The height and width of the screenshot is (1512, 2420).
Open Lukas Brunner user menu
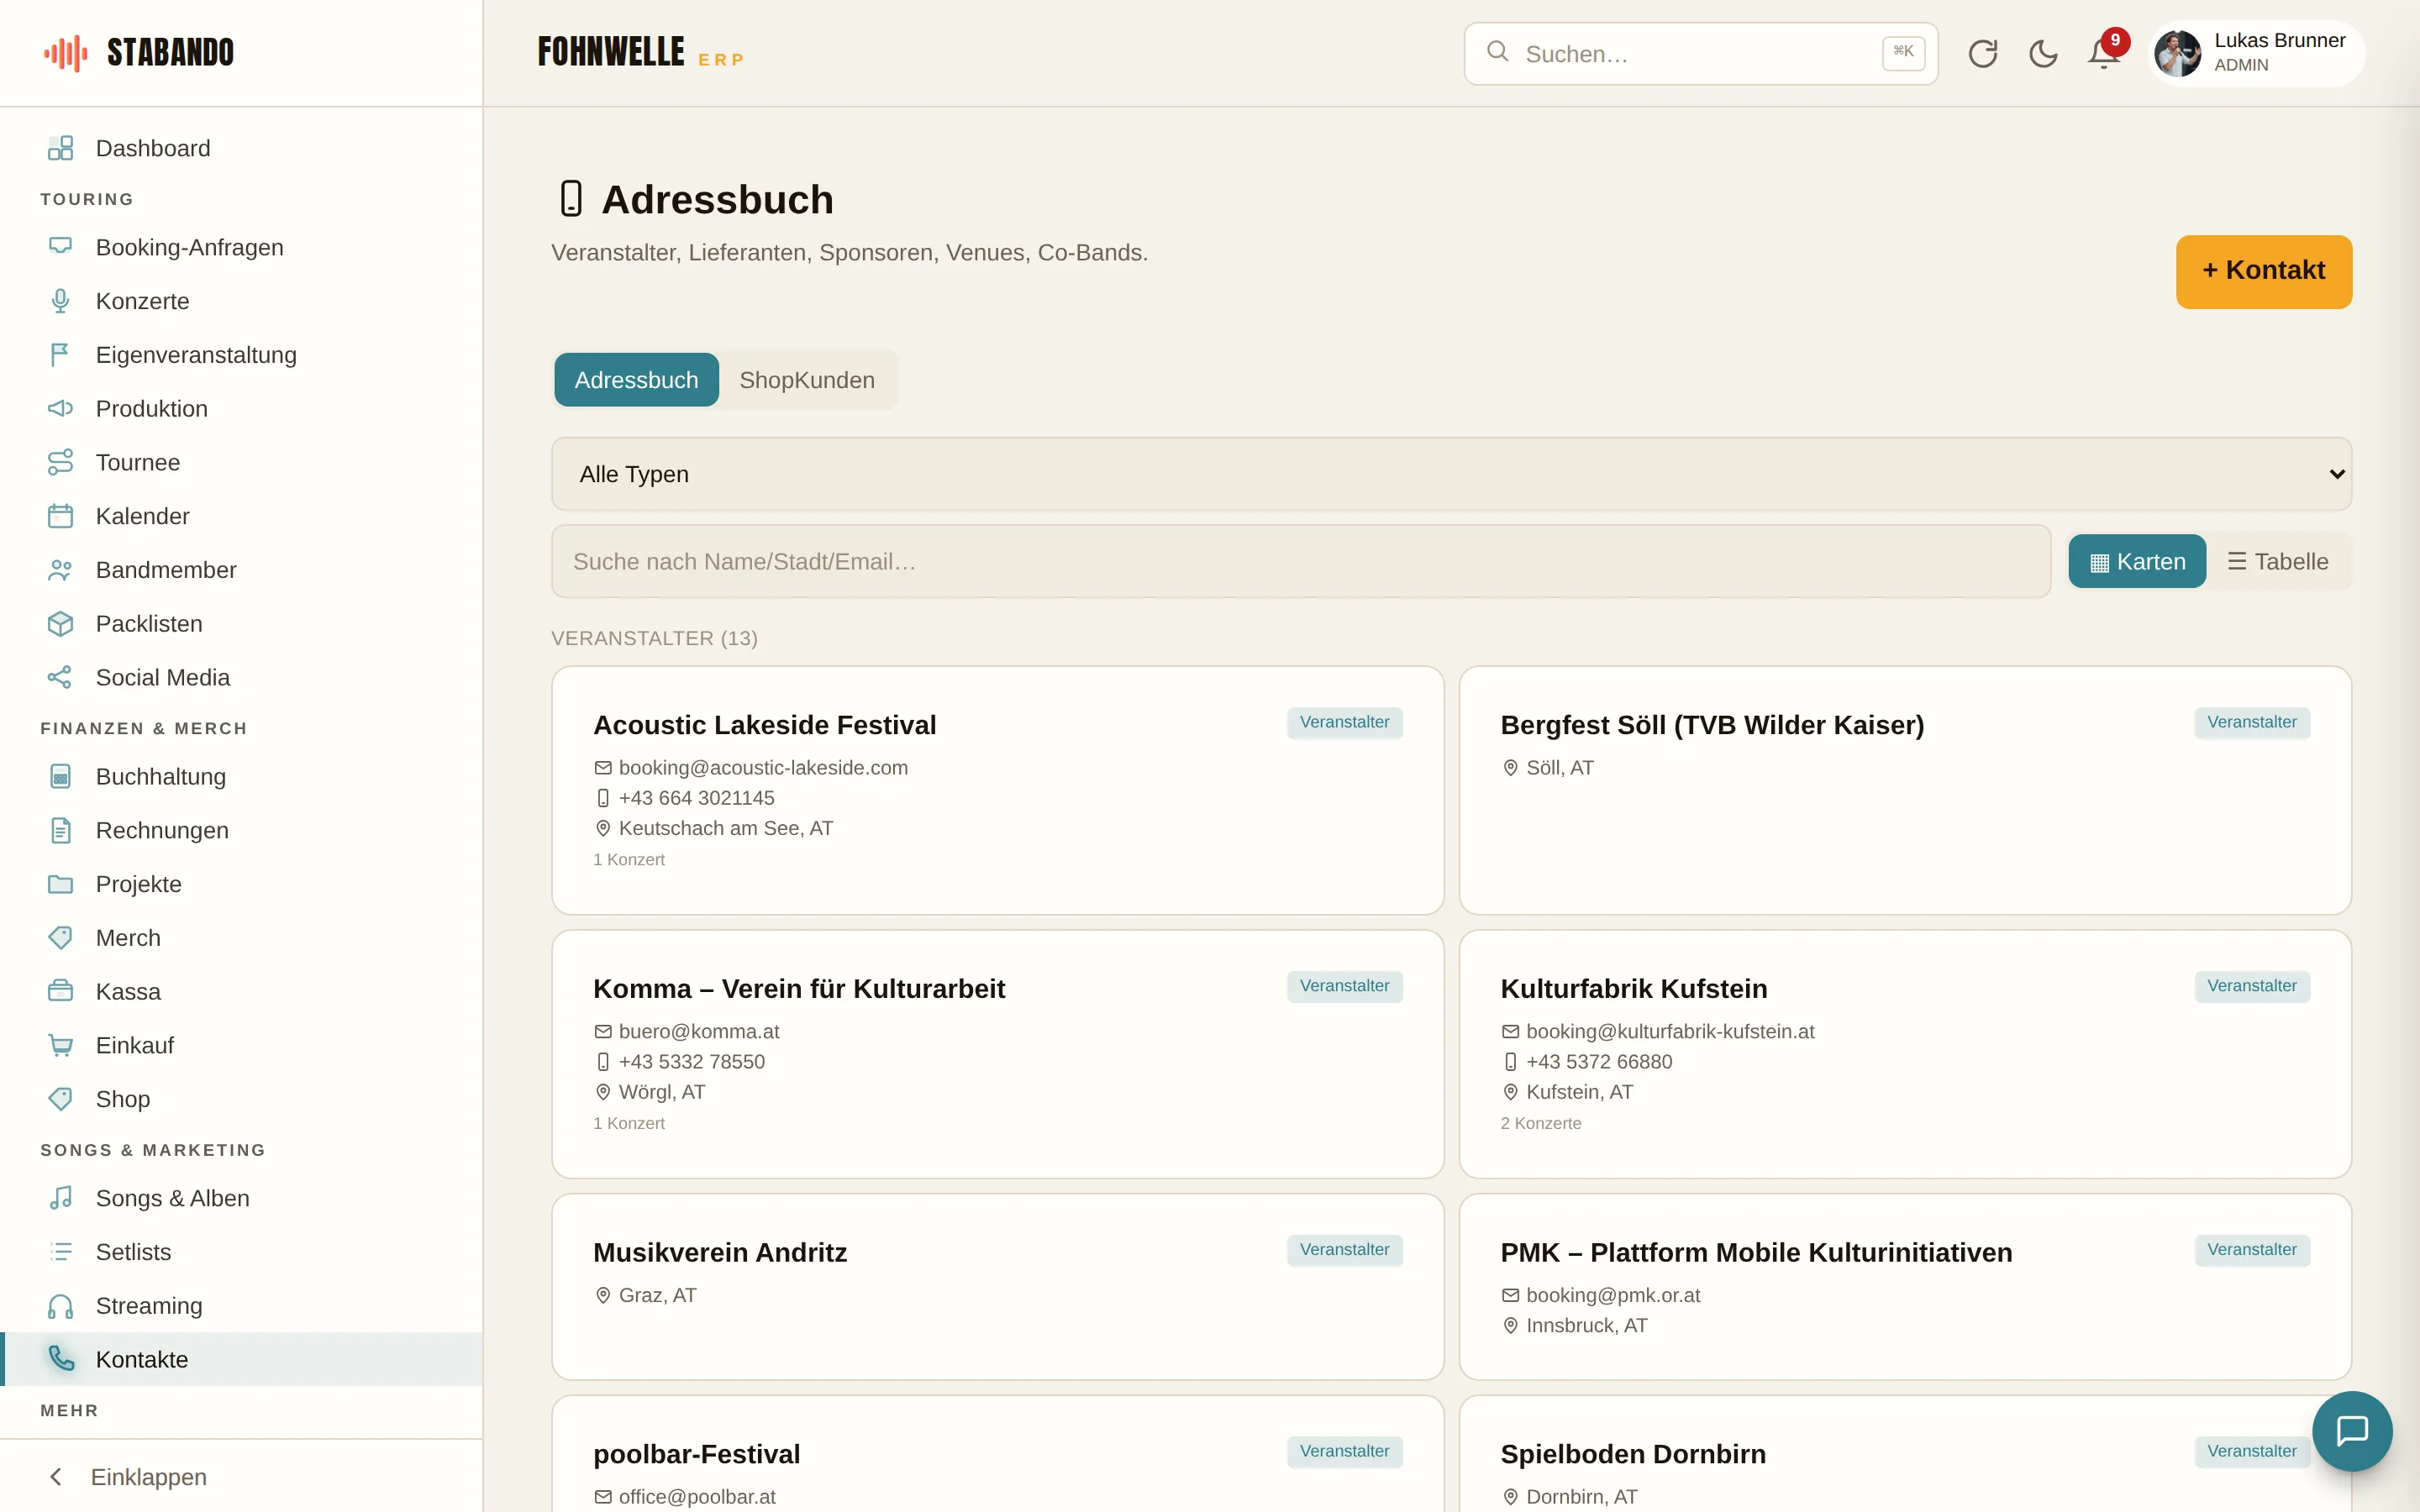coord(2255,53)
